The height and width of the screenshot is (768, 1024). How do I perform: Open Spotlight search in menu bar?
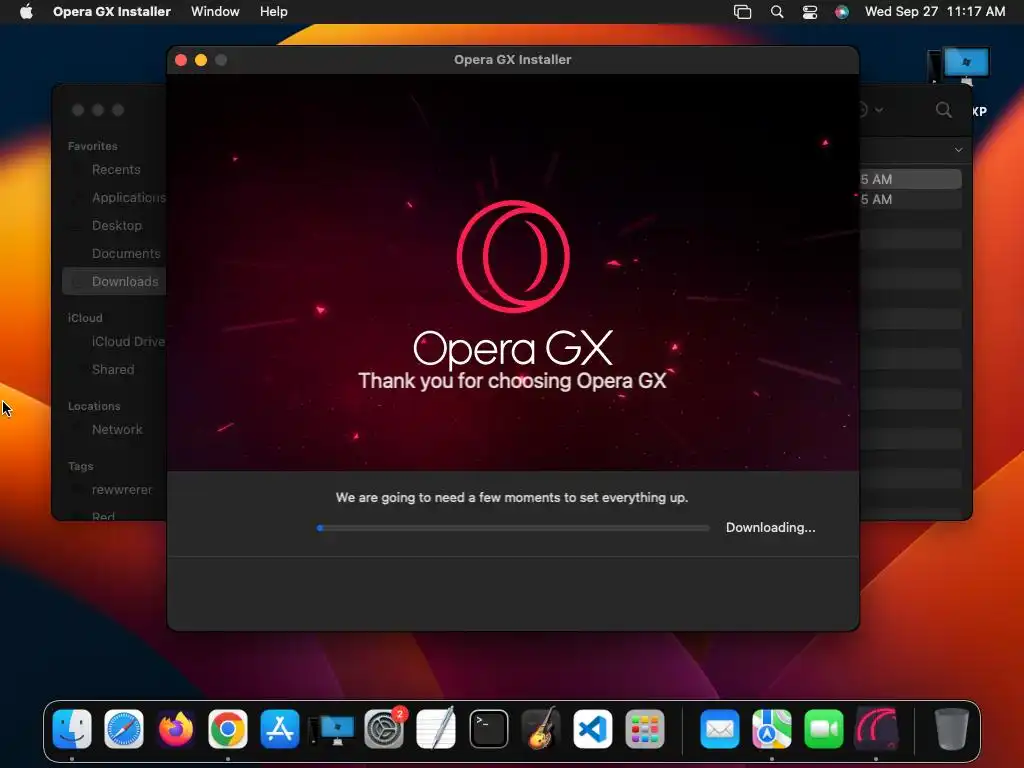pos(776,12)
